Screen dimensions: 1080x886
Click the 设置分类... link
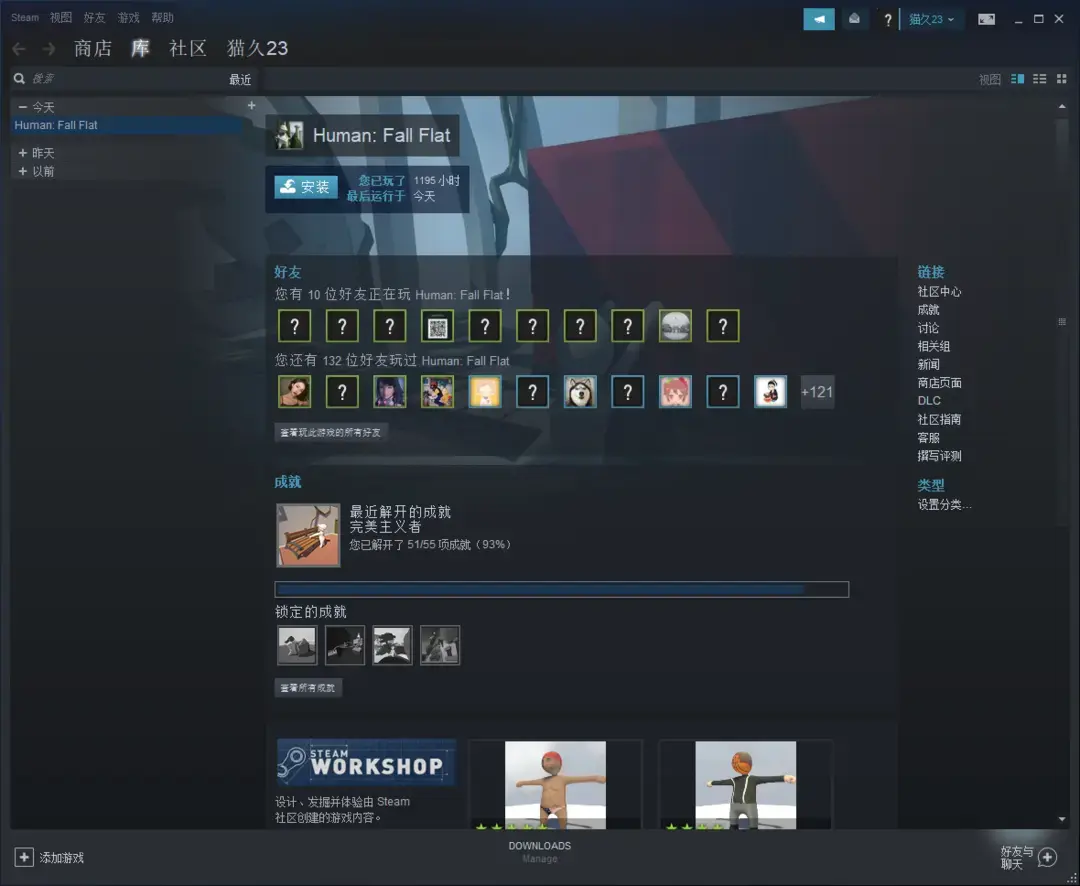(944, 505)
